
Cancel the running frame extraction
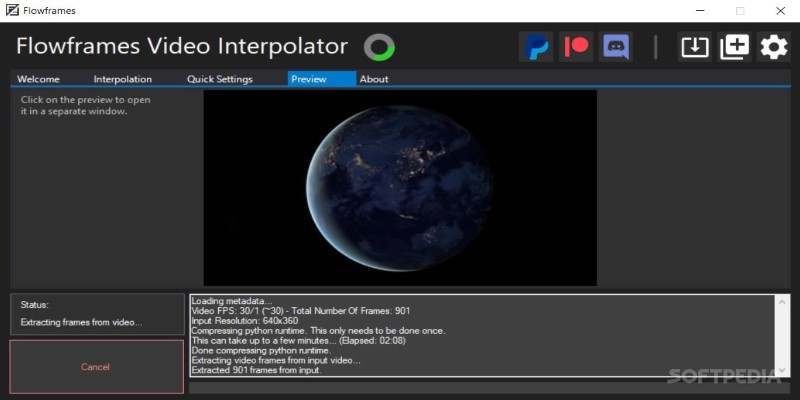tap(96, 367)
